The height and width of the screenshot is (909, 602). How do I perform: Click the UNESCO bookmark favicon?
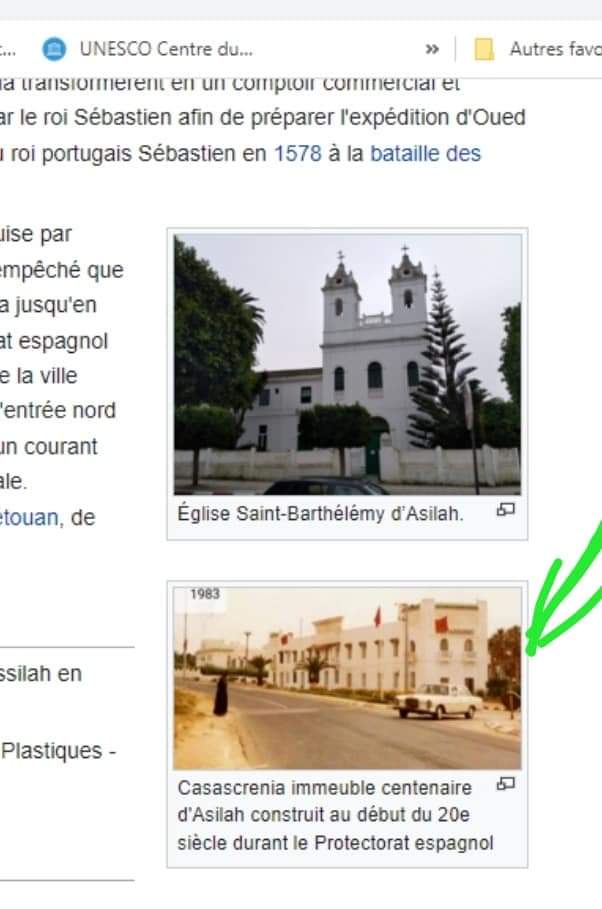[x=54, y=49]
